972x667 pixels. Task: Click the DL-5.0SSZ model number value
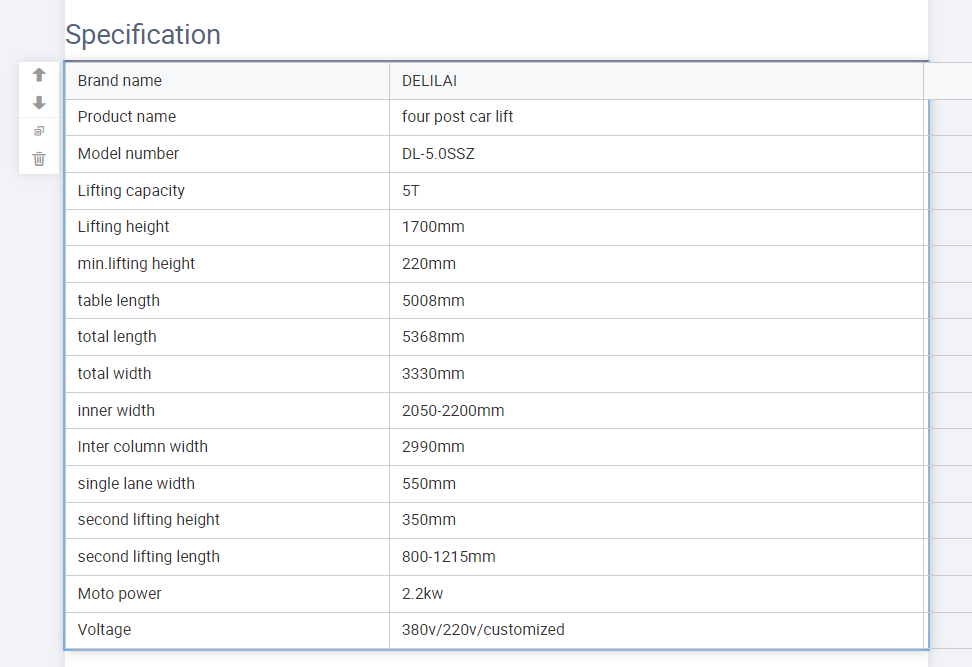point(438,154)
